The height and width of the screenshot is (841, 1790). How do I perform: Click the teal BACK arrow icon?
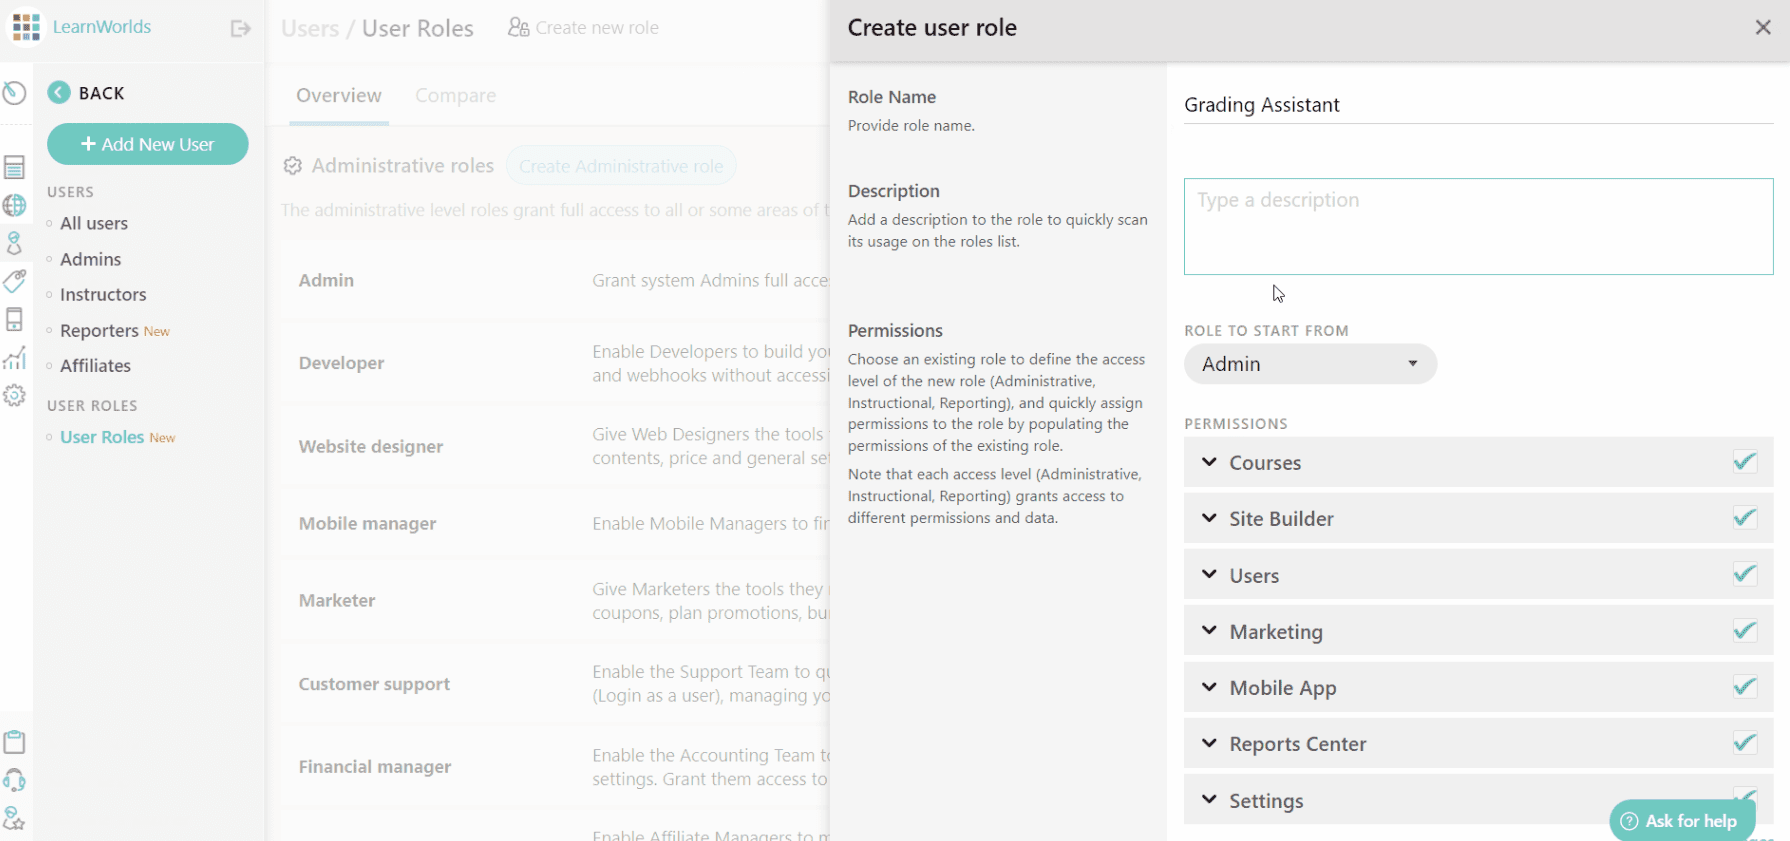pos(59,93)
